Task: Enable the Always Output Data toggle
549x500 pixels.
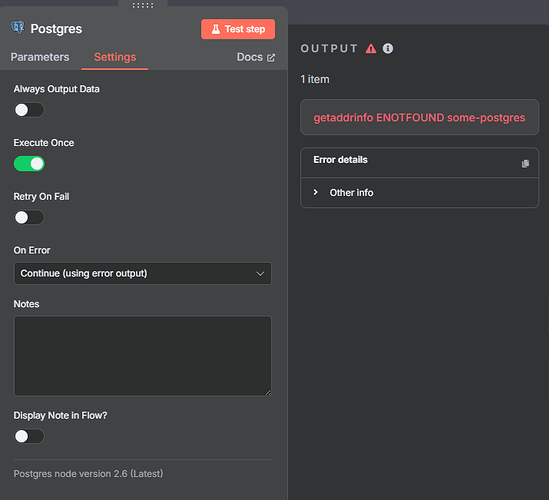Action: (x=29, y=110)
